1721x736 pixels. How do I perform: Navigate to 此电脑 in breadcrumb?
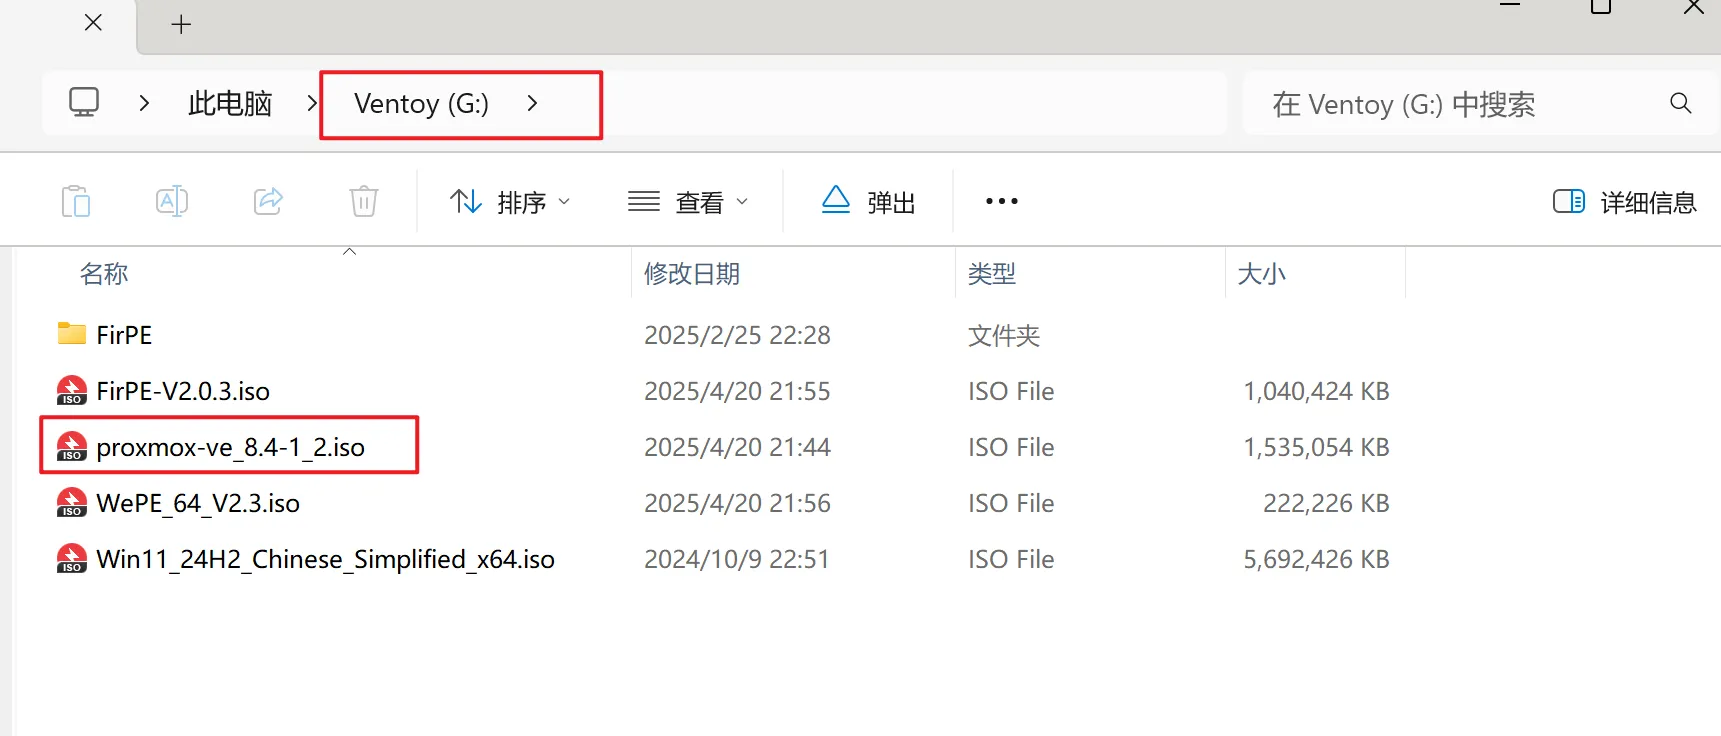click(x=230, y=103)
